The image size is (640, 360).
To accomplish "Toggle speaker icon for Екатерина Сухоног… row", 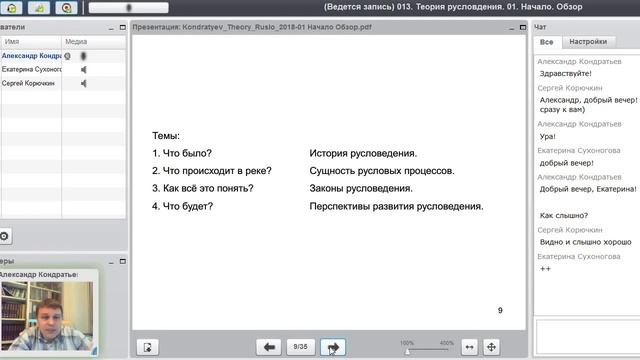I will [x=84, y=70].
